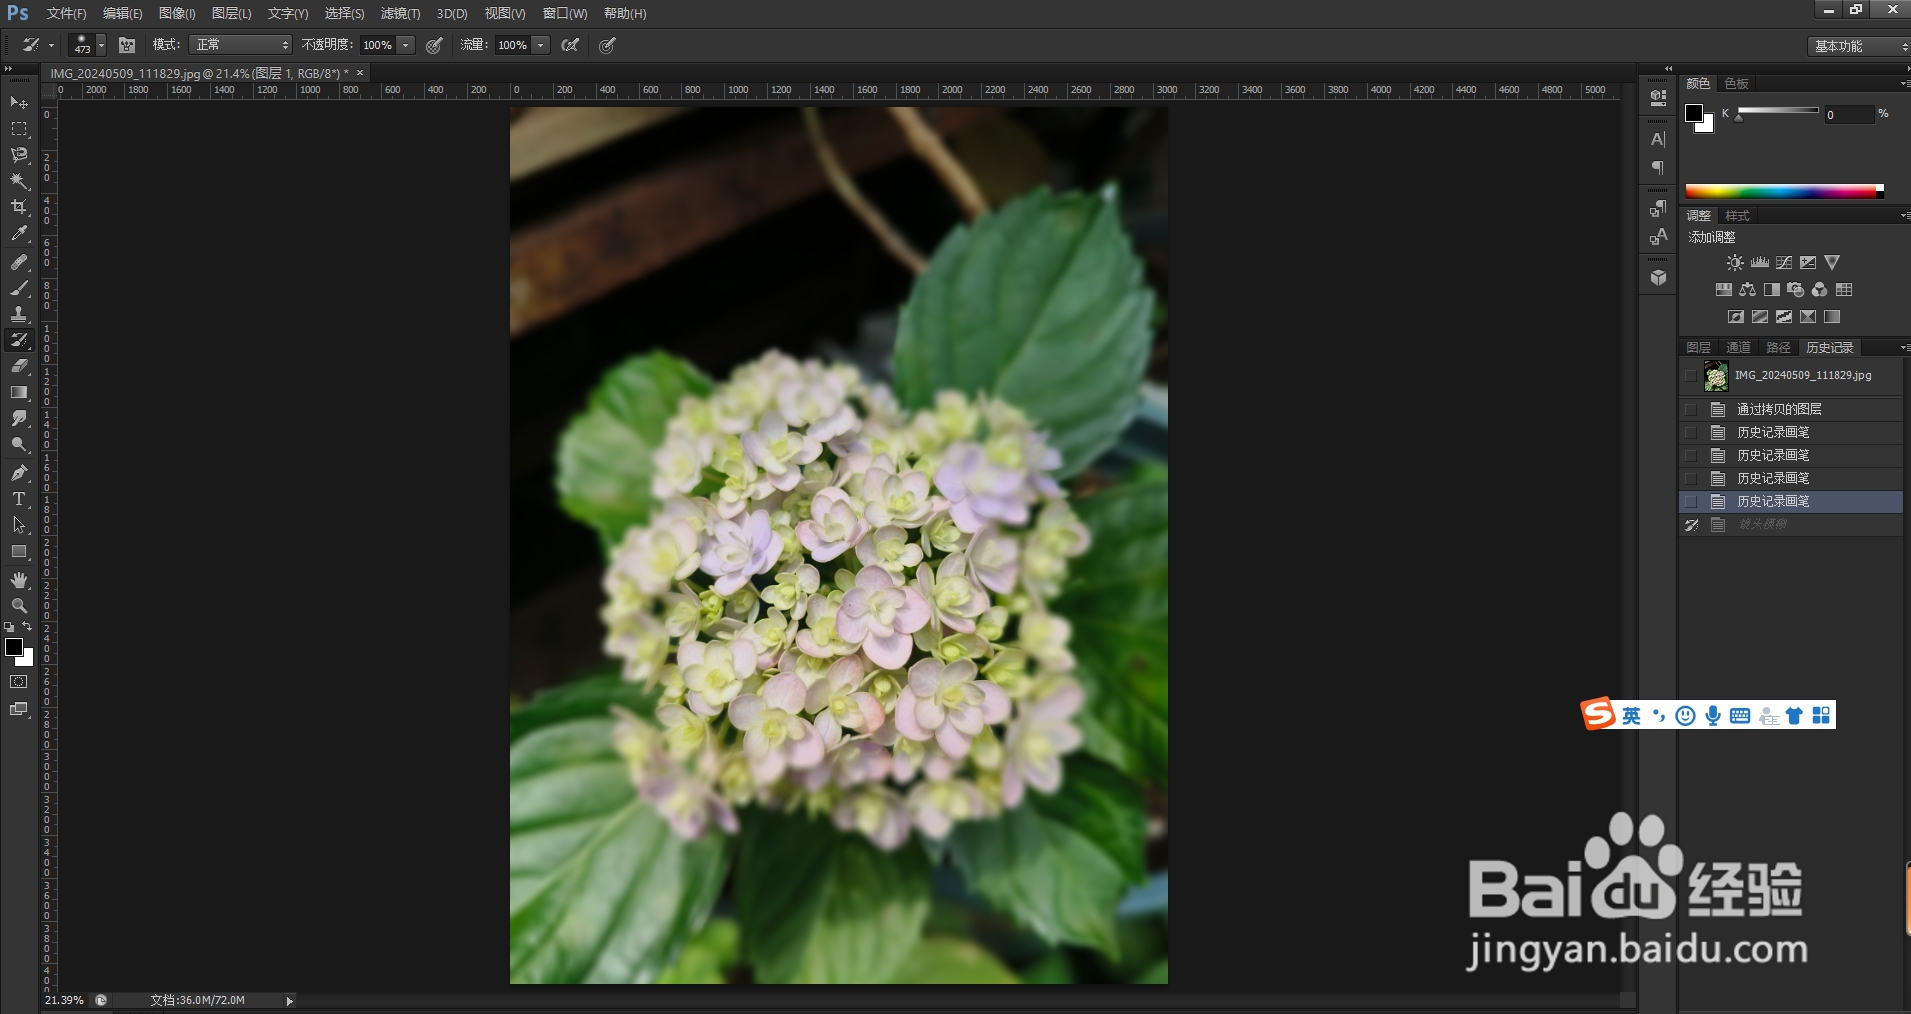Select the Move tool
Image resolution: width=1911 pixels, height=1014 pixels.
click(19, 103)
